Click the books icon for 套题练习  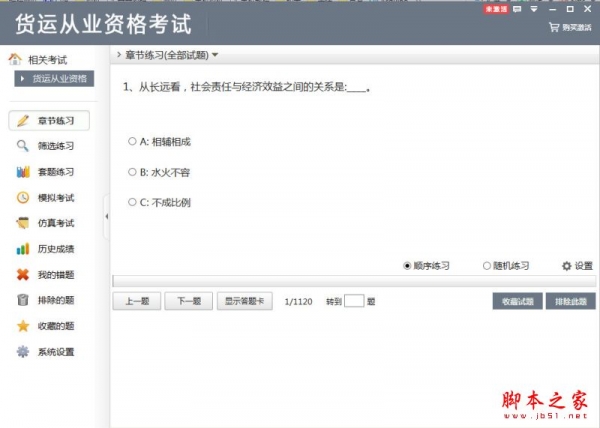pos(23,172)
